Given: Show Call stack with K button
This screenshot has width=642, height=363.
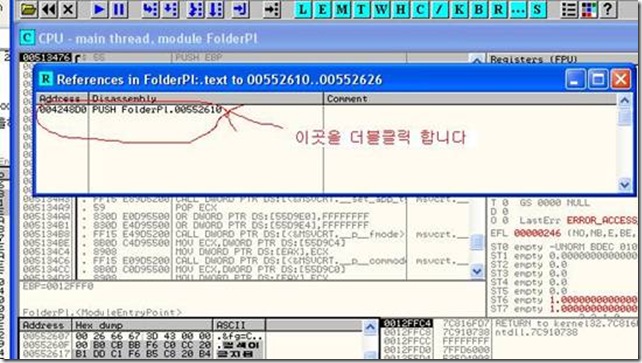Looking at the screenshot, I should pos(459,9).
